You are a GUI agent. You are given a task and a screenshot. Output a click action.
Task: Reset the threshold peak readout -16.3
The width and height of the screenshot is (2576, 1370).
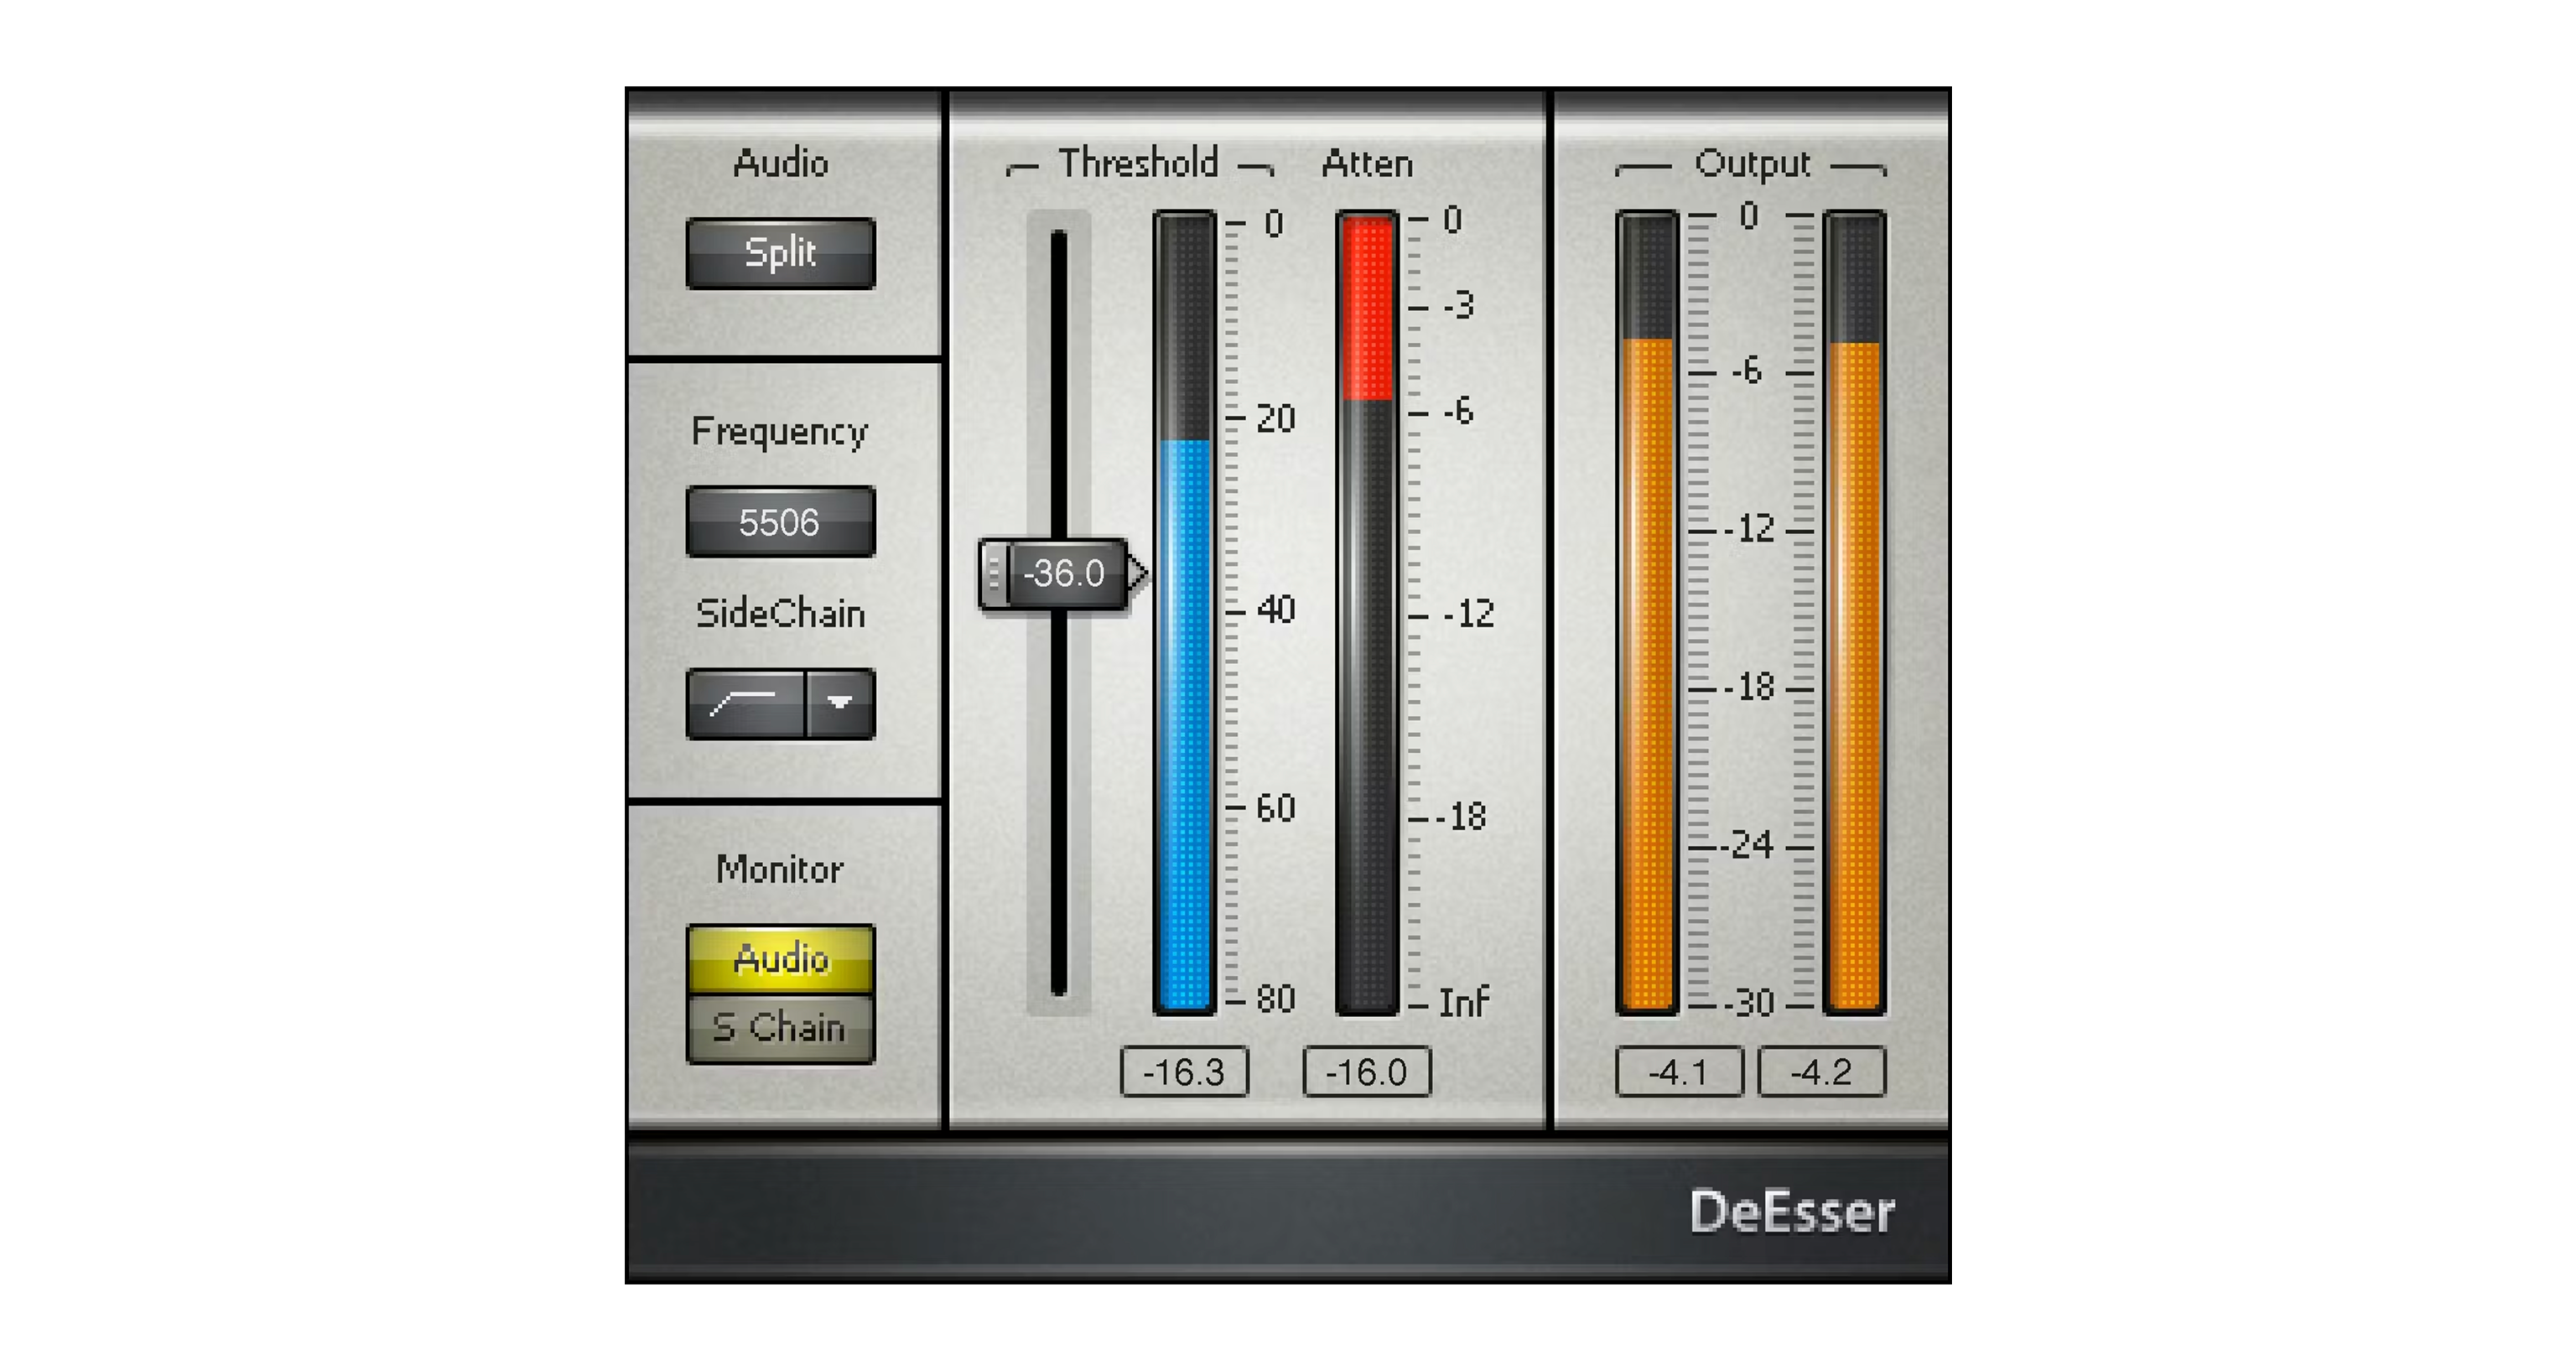tap(1184, 1072)
